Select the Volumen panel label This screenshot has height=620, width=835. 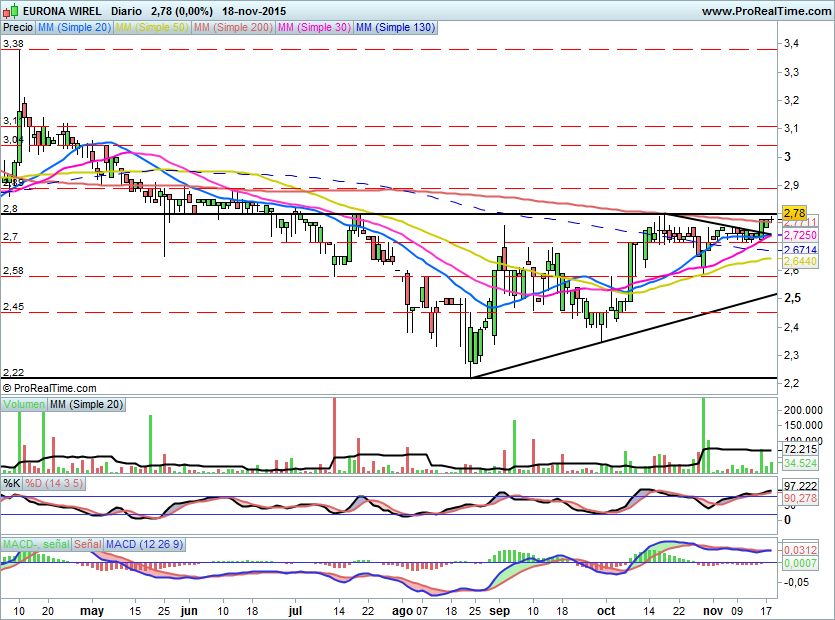23,404
